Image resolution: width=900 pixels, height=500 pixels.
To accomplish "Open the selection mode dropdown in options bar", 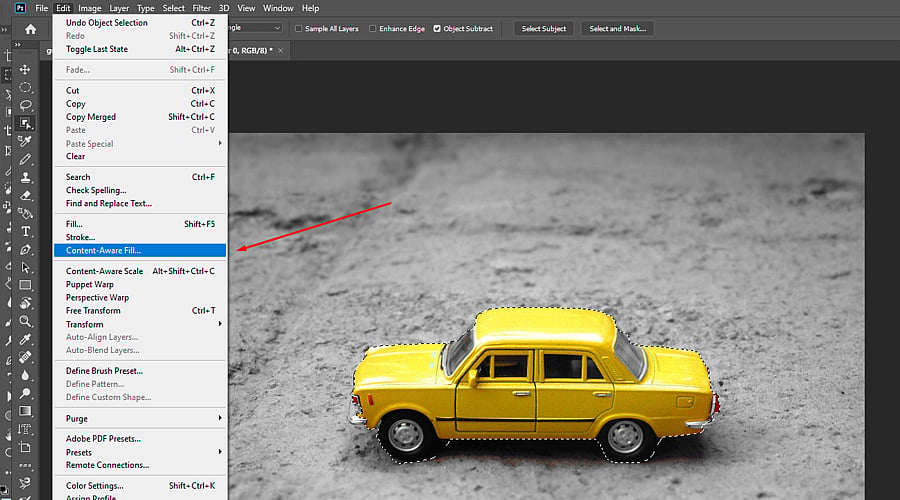I will pos(255,28).
